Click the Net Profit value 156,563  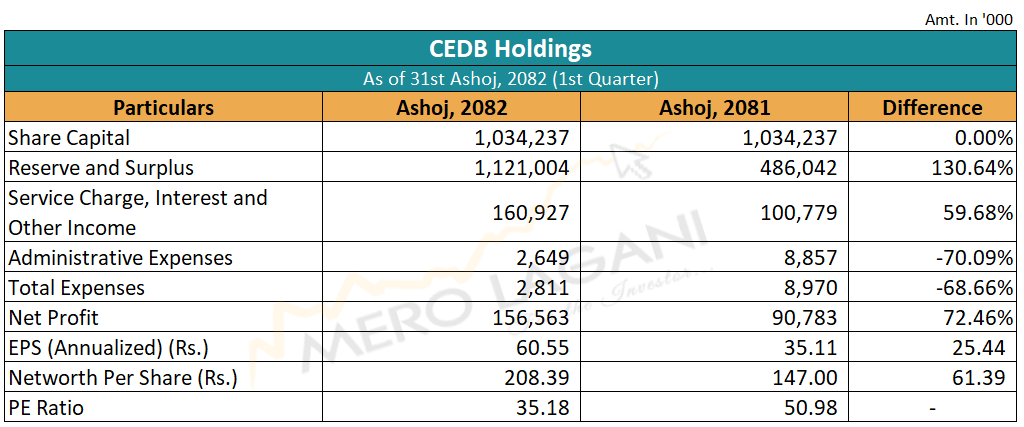point(531,318)
